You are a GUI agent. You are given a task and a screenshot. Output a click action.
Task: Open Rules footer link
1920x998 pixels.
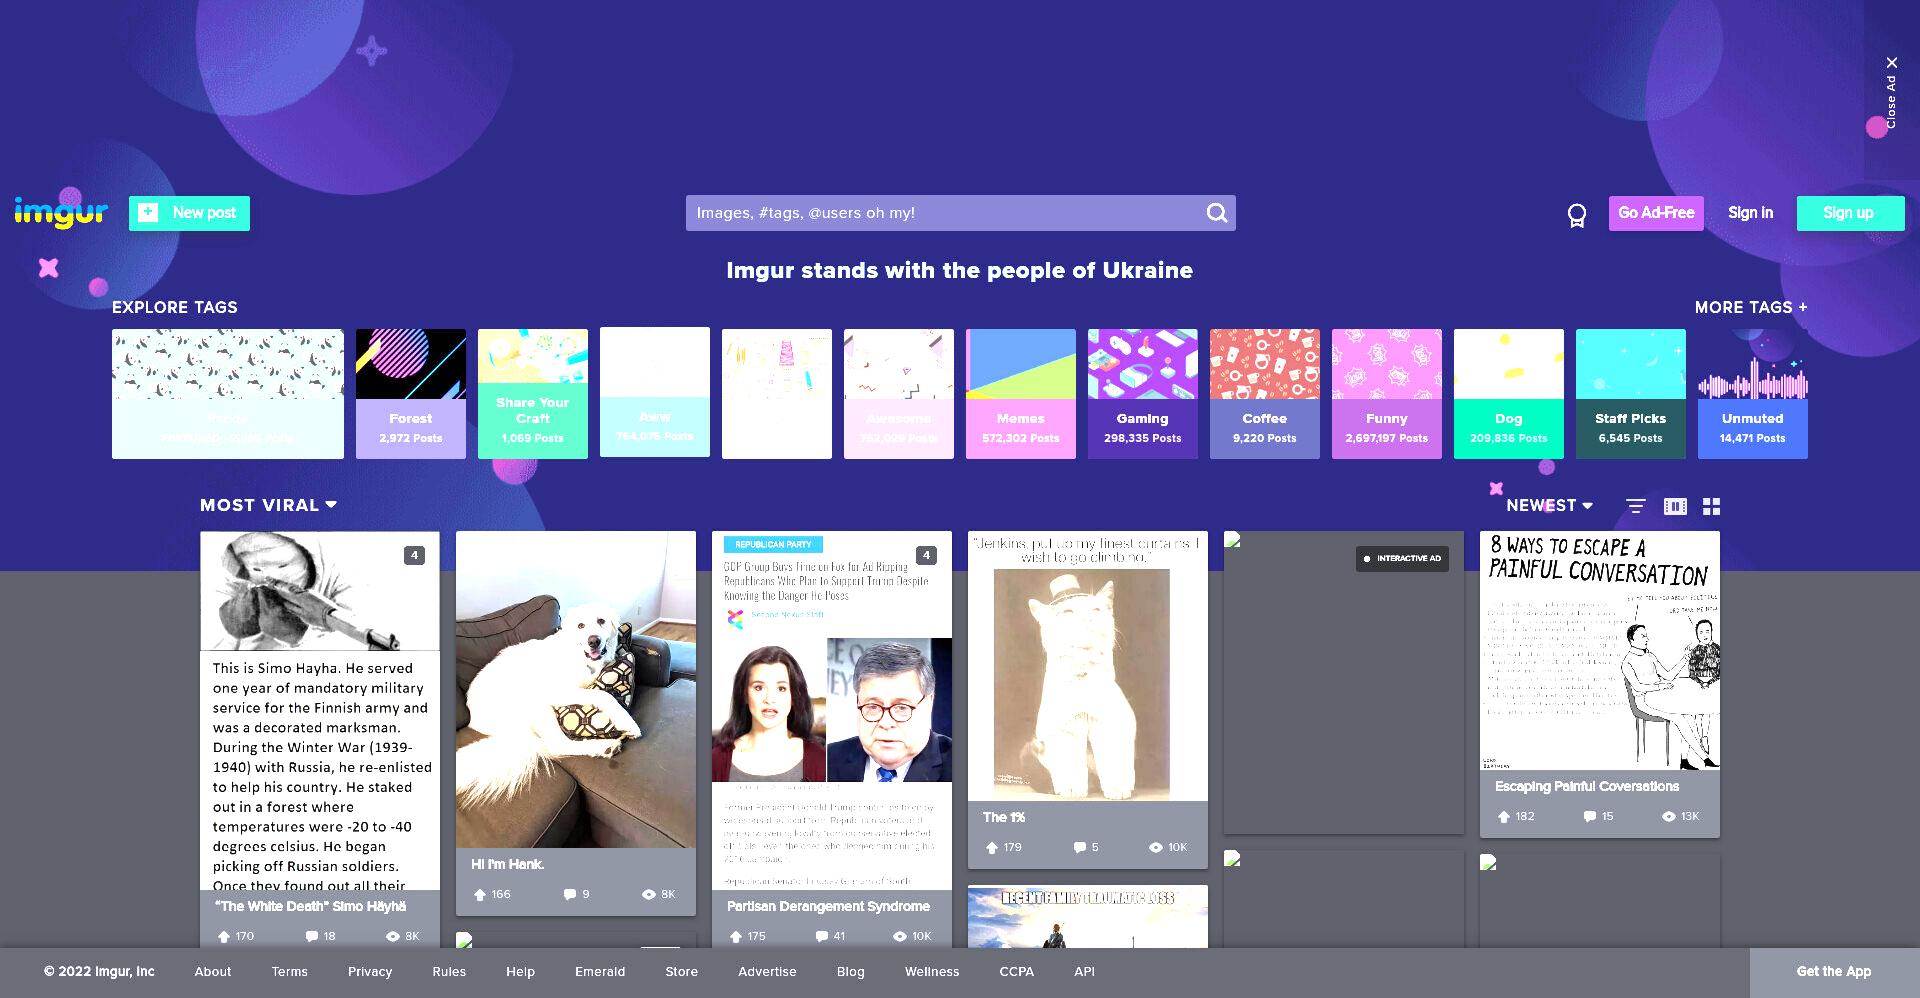(x=449, y=971)
